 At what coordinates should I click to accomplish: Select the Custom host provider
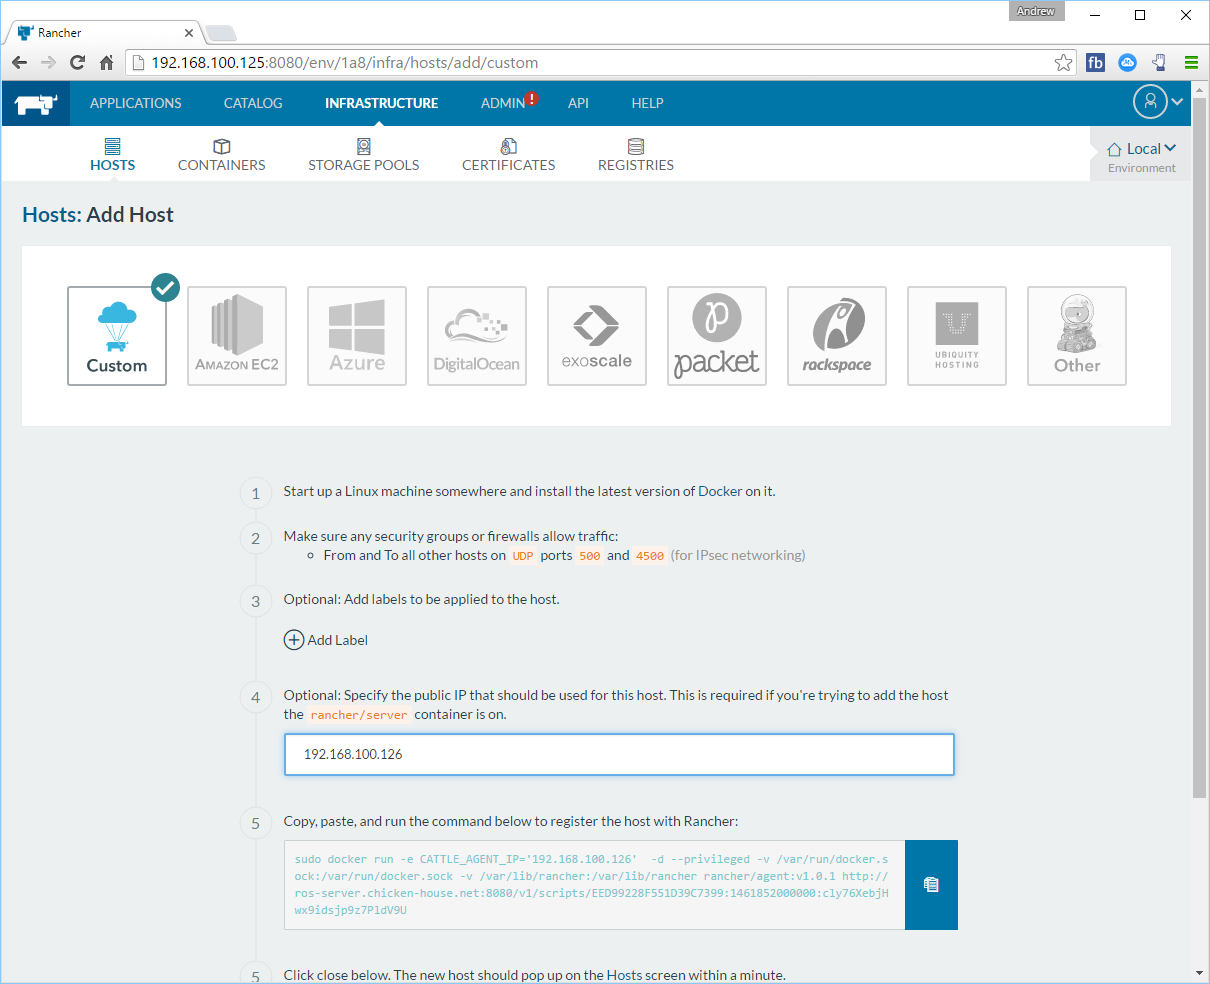[x=117, y=336]
